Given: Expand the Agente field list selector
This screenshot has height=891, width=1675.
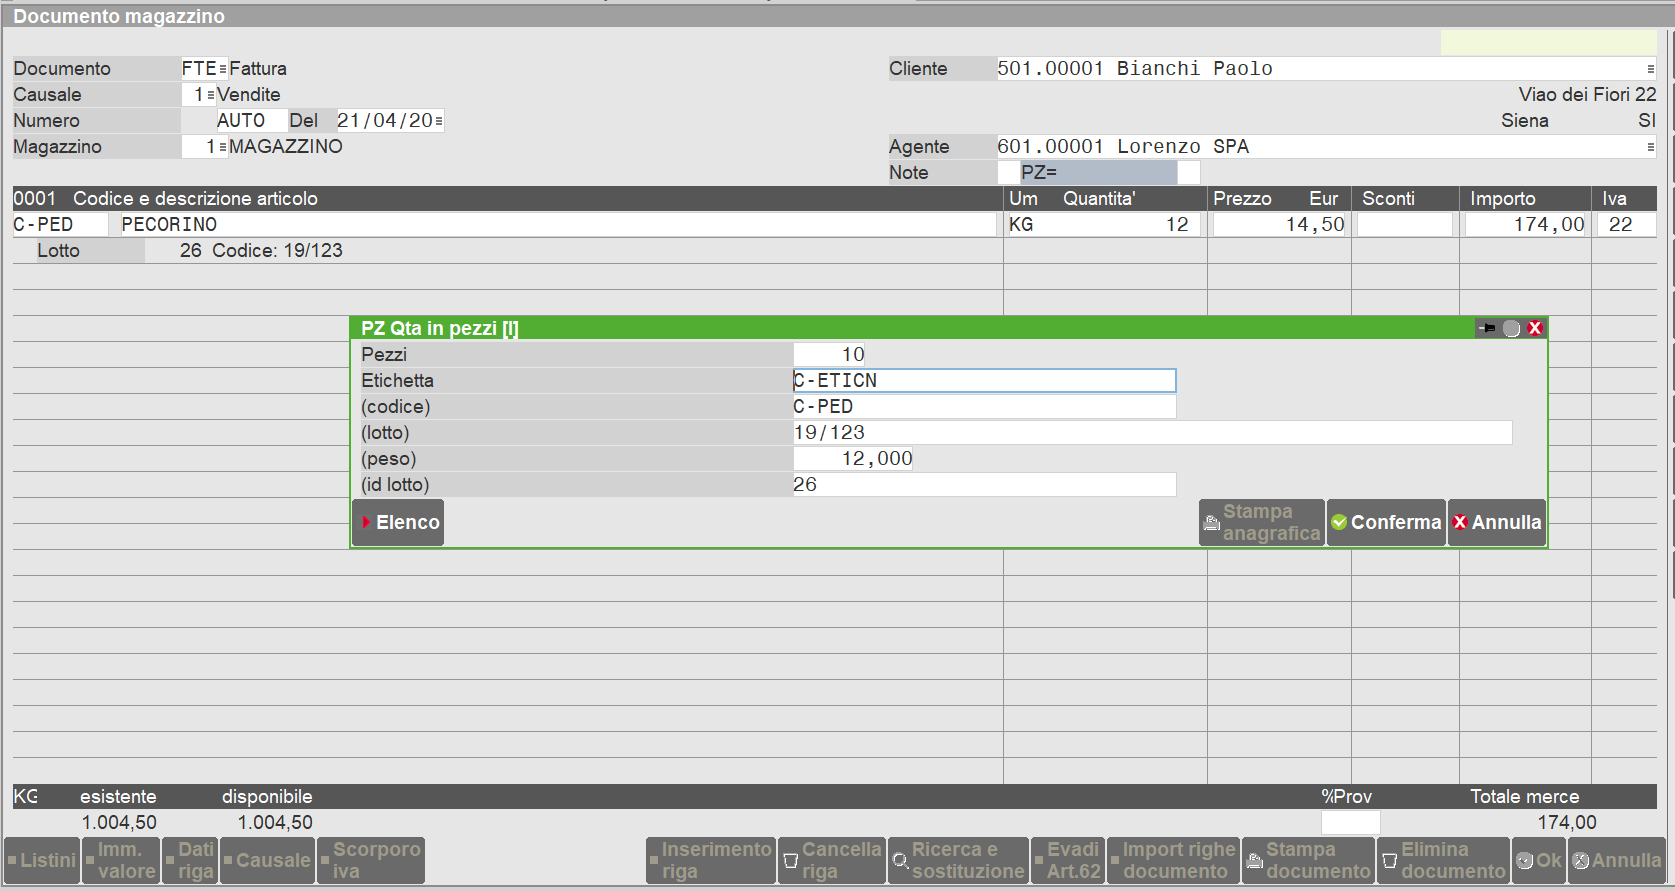Looking at the screenshot, I should tap(1650, 147).
